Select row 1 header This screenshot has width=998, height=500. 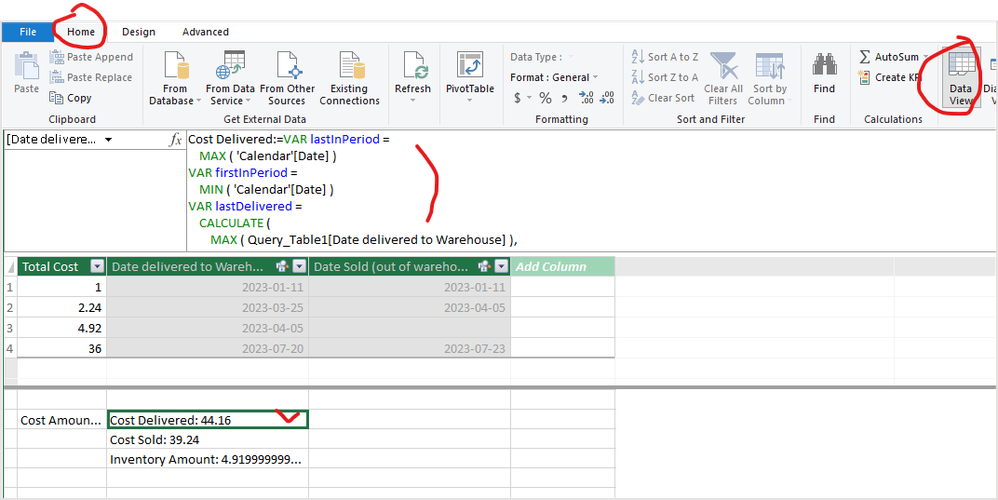[x=10, y=287]
